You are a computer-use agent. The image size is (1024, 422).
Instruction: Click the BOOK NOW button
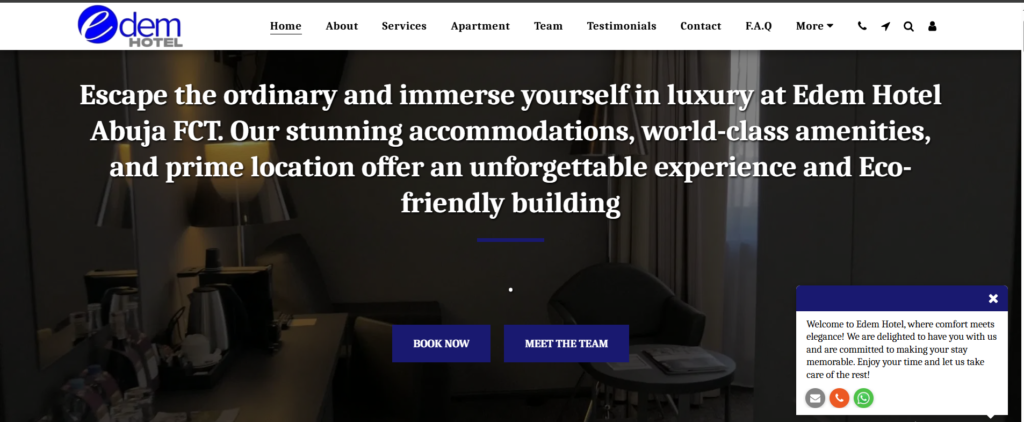pos(441,344)
